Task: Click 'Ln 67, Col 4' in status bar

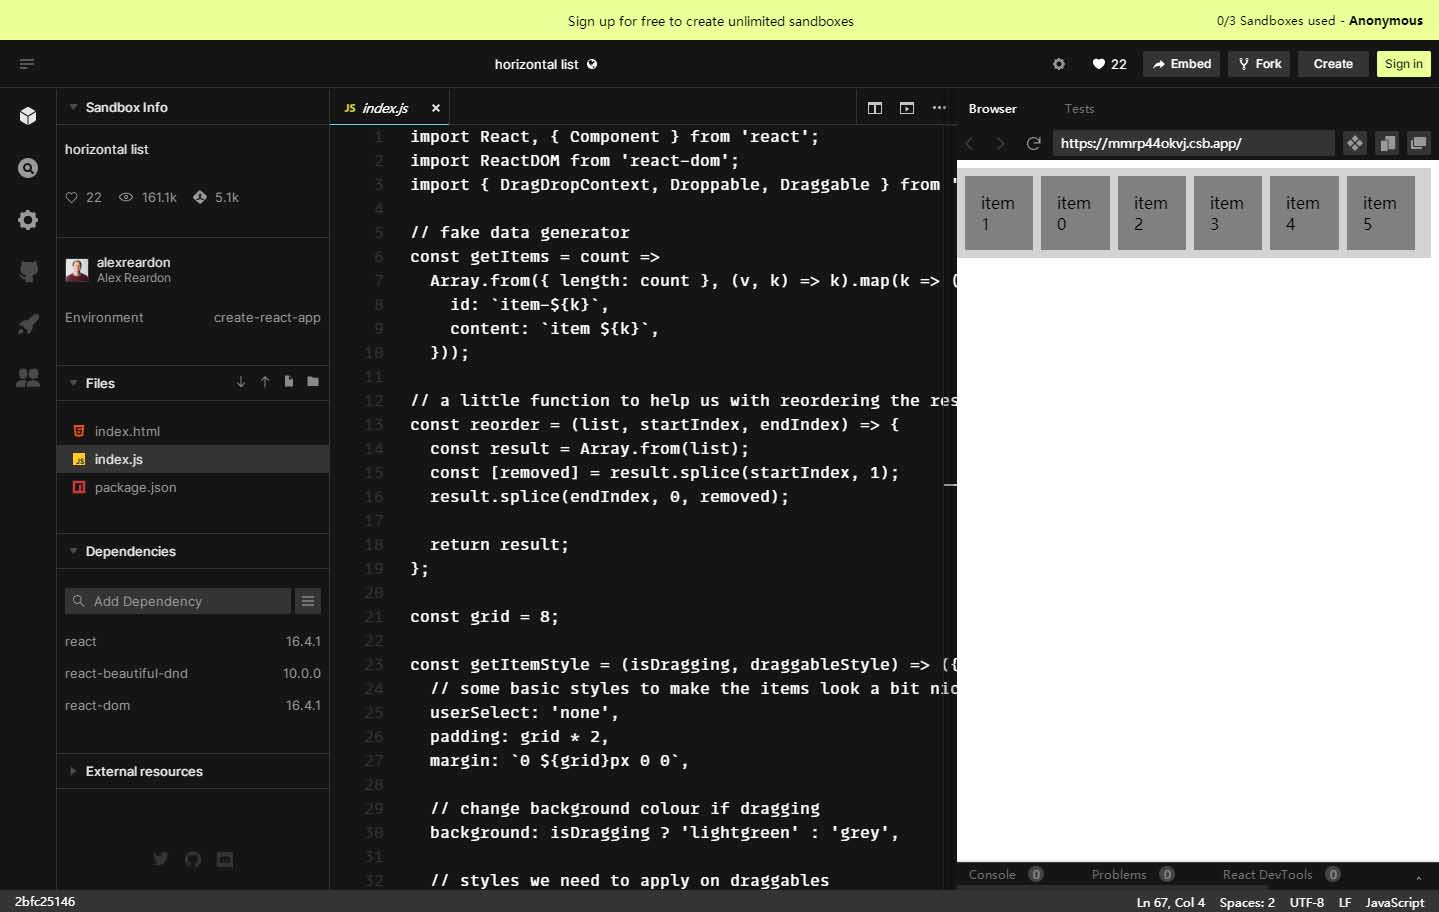Action: click(1170, 902)
